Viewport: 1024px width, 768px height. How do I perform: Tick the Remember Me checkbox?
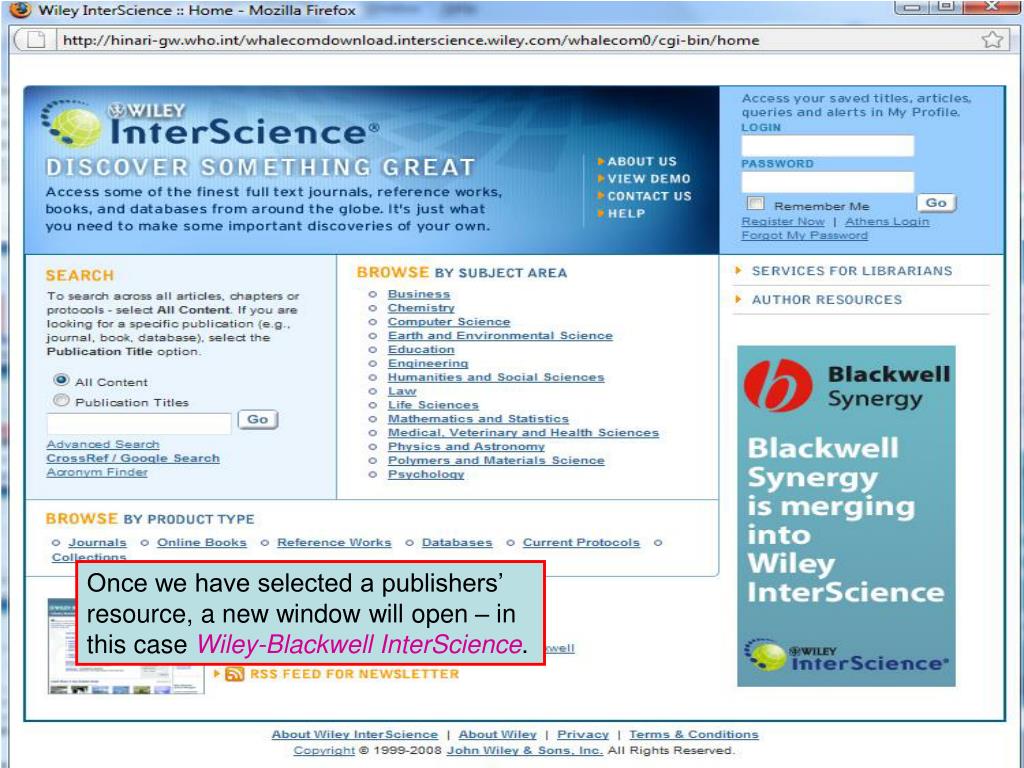pos(755,204)
